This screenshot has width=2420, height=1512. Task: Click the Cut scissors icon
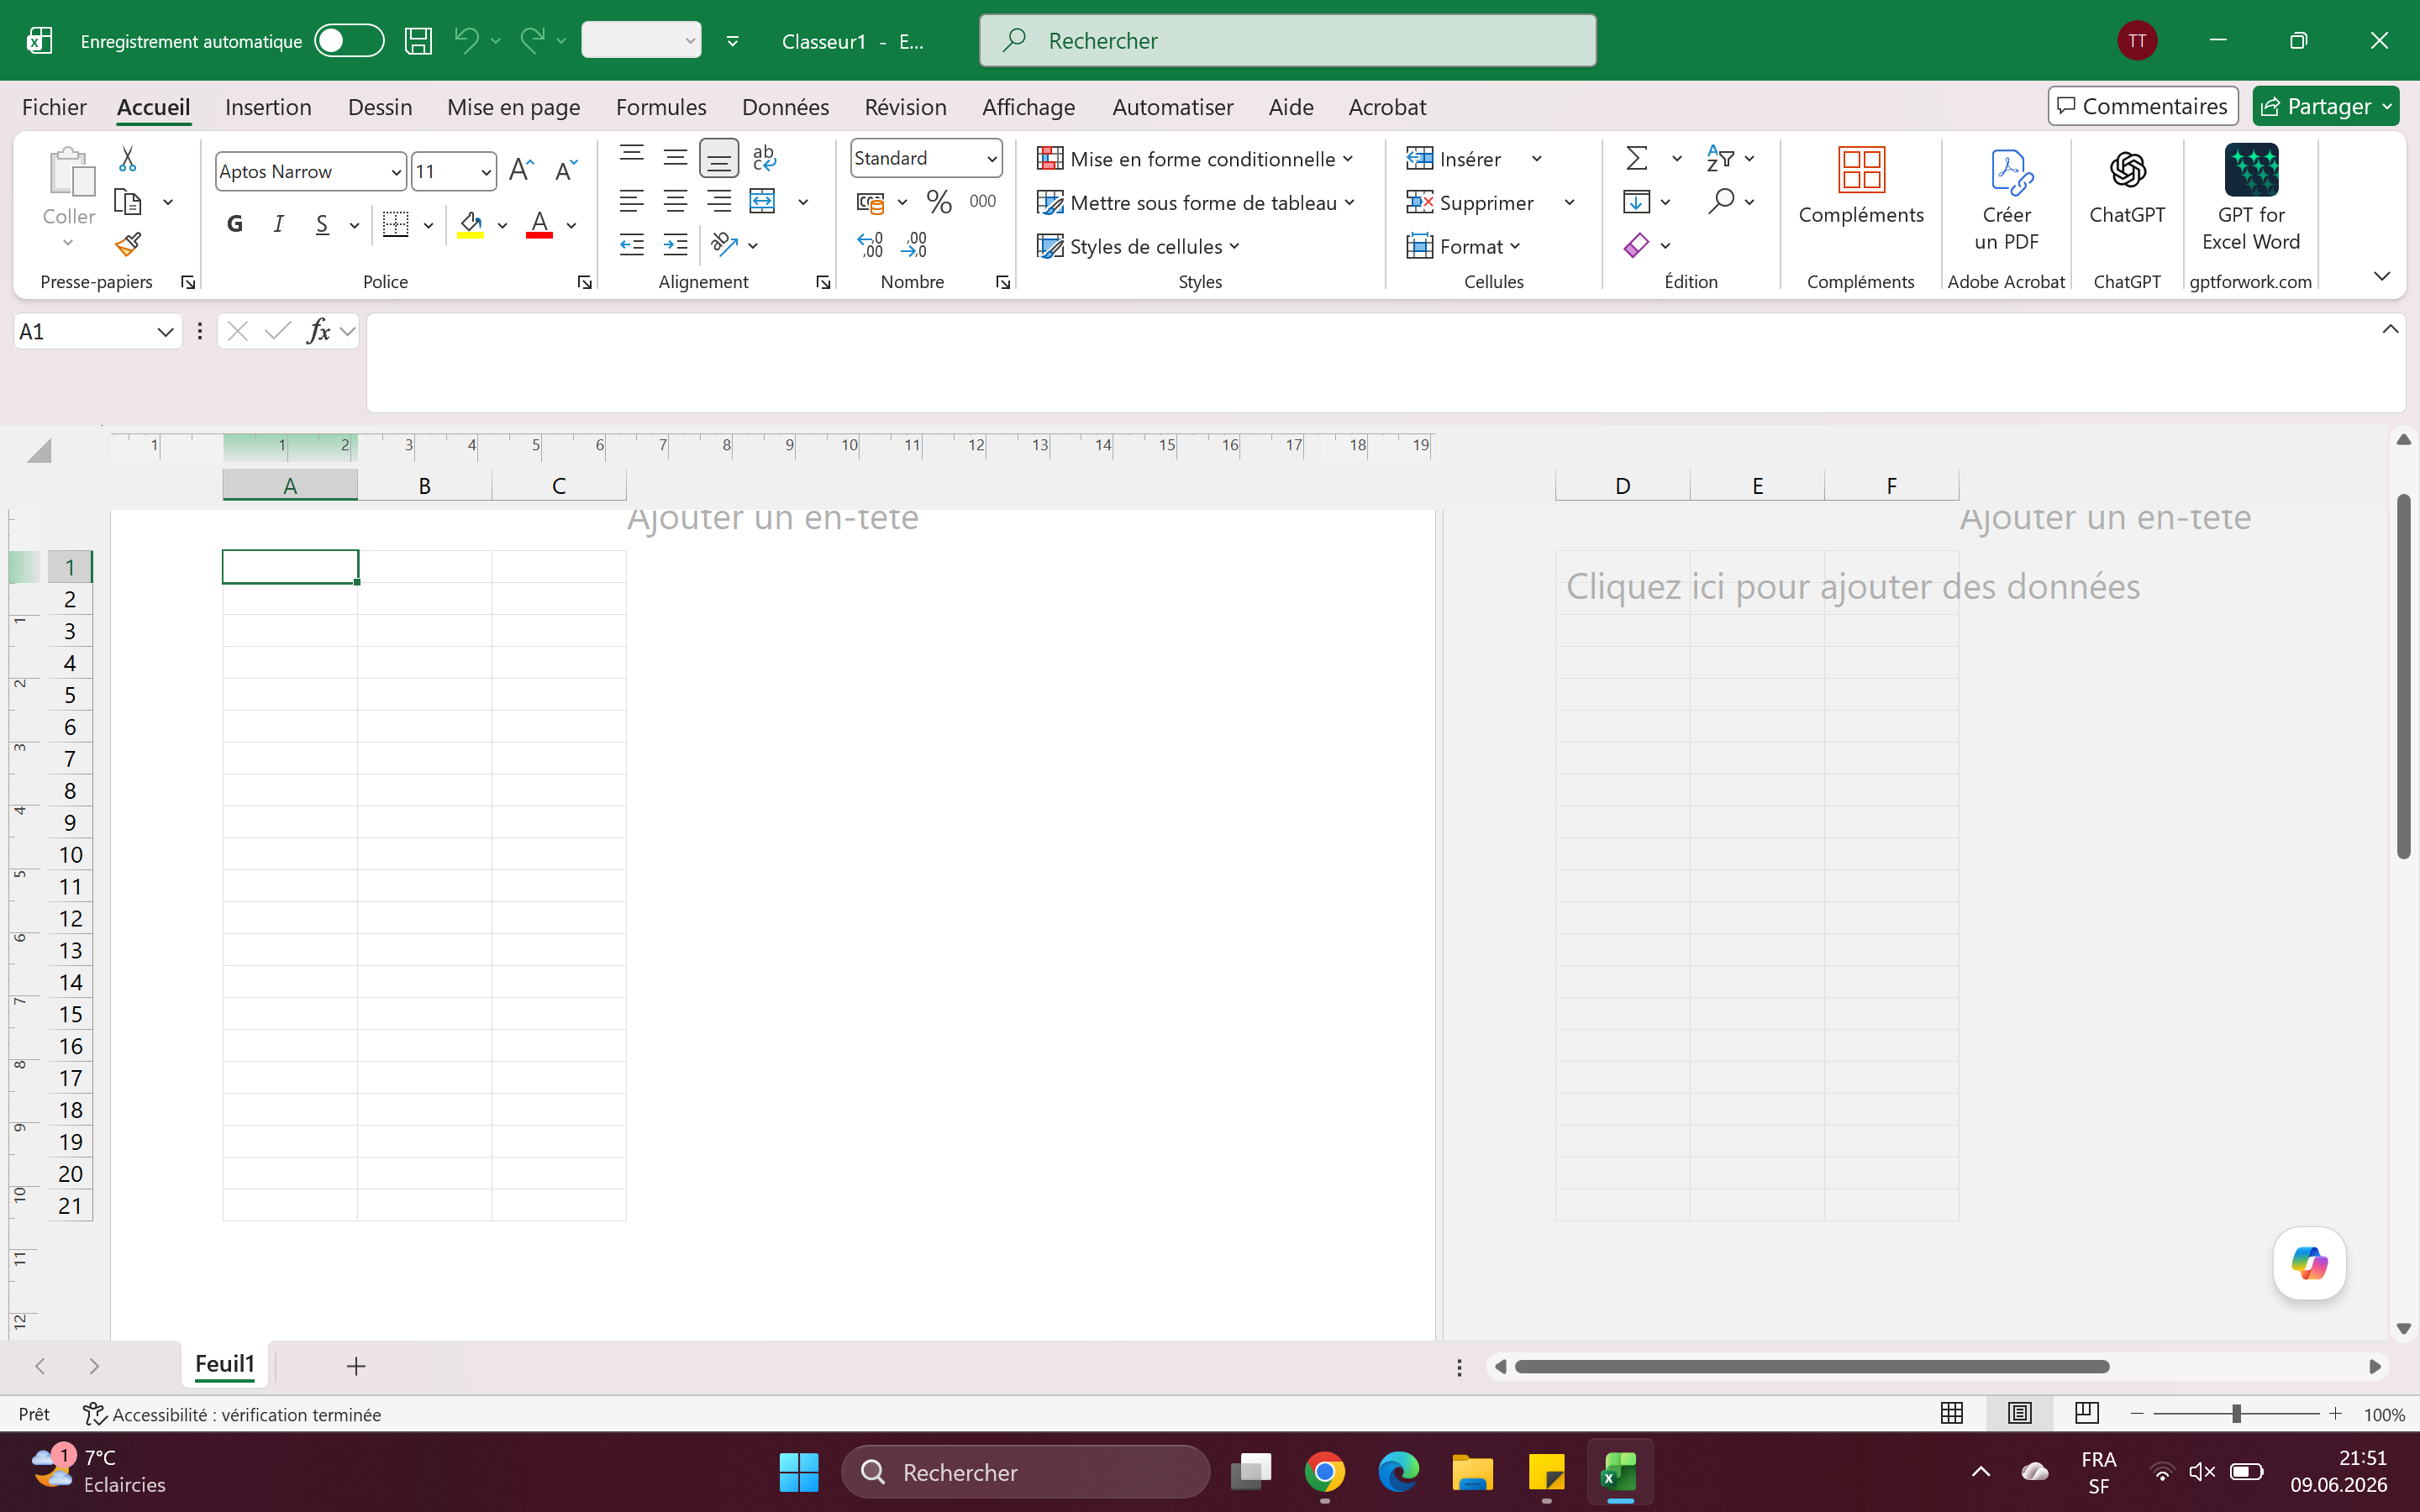pos(127,158)
